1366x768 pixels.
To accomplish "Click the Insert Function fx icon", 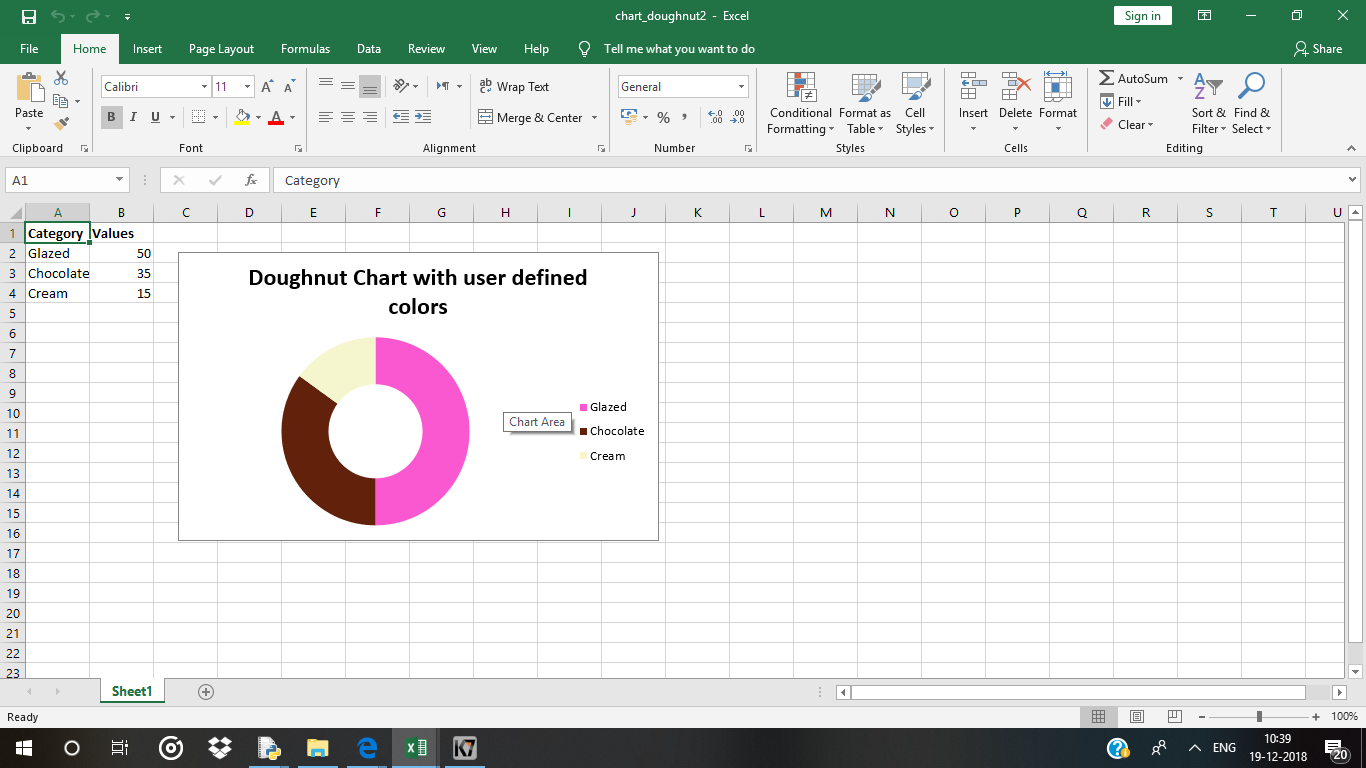I will click(251, 180).
